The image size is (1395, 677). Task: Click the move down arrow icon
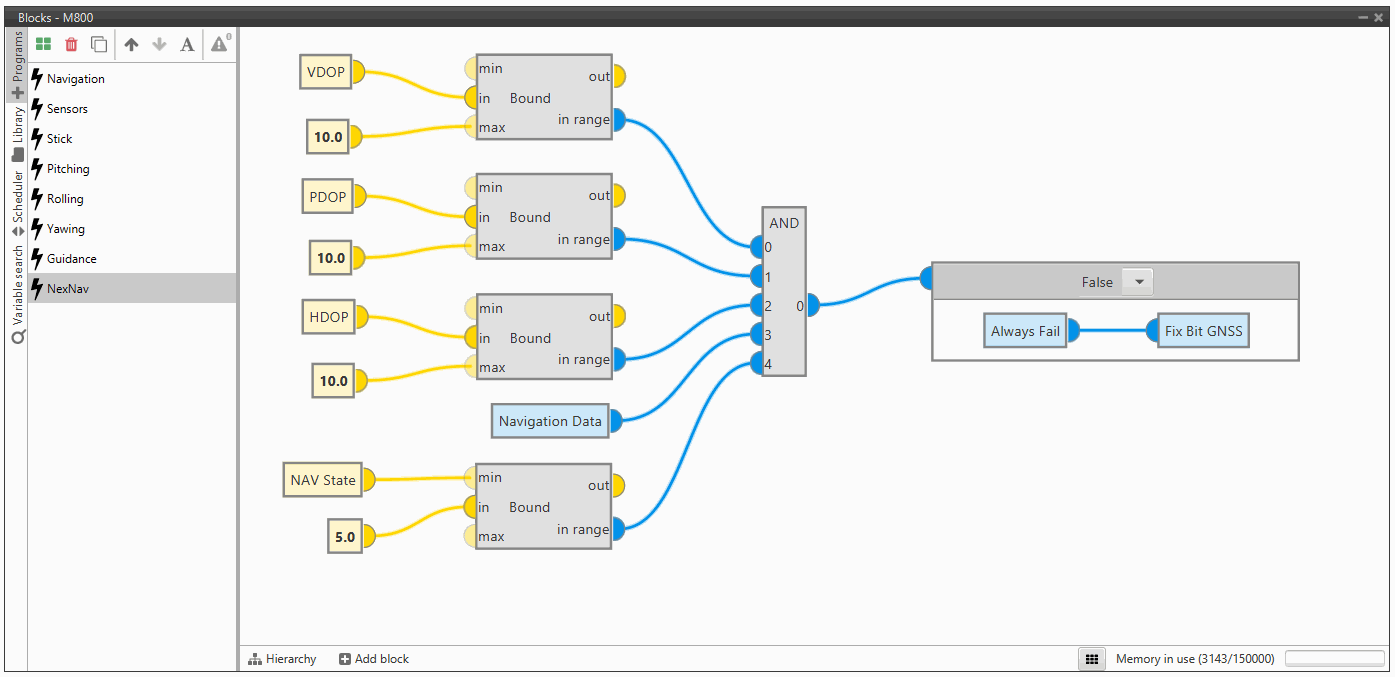(159, 44)
